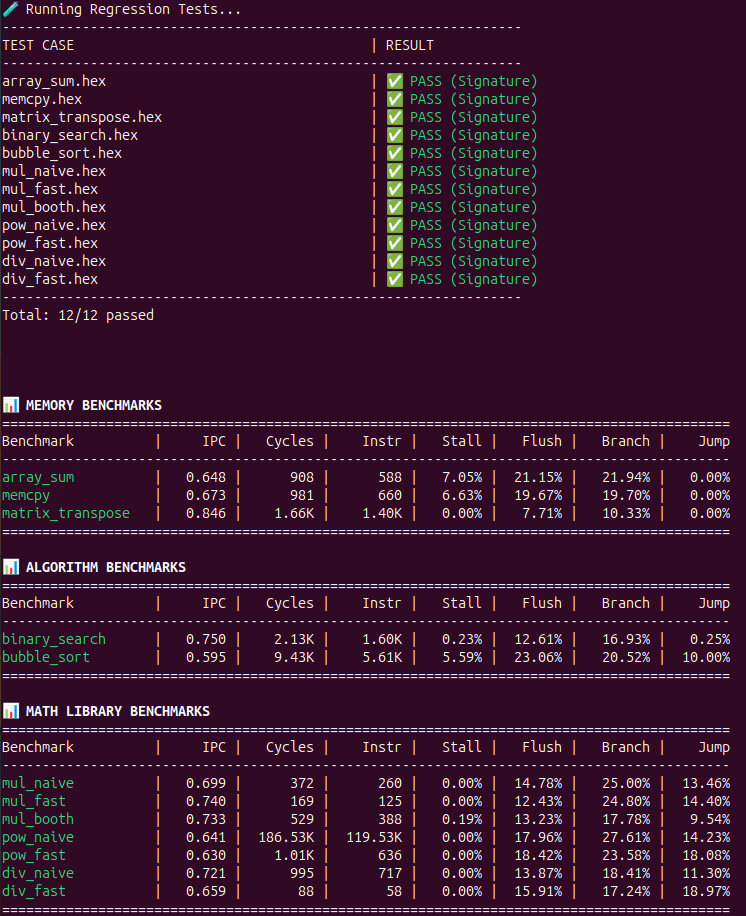
Task: Click the test tube icon beside Running Regression Tests
Action: coord(10,9)
